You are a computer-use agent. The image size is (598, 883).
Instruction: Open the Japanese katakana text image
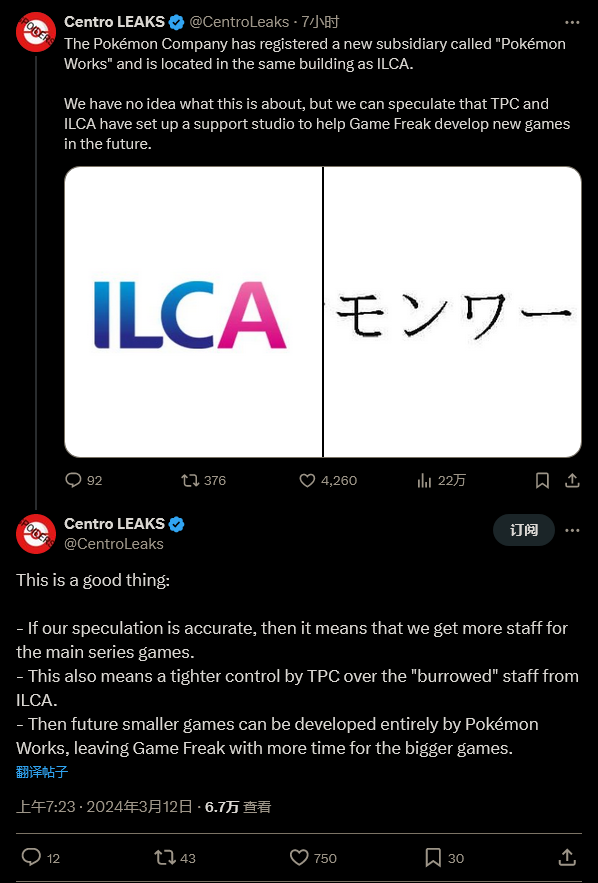point(453,312)
